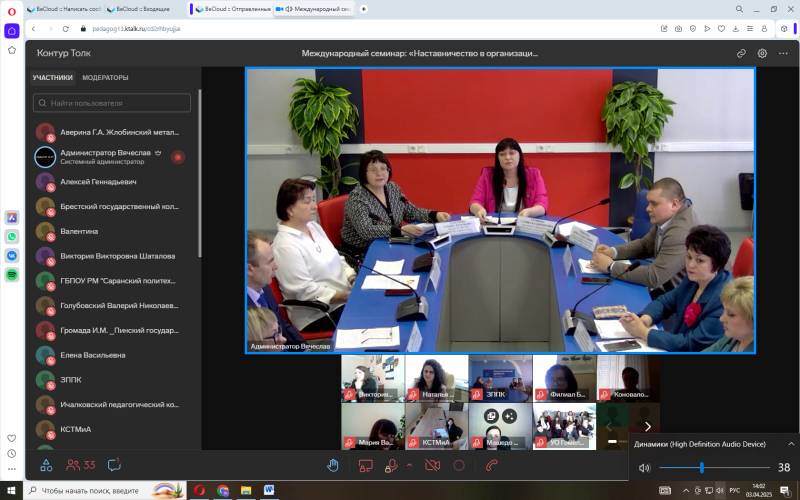This screenshot has height=500, width=800.
Task: Select participant ГБПОУ РМ Саранский политех...
Action: tap(112, 281)
